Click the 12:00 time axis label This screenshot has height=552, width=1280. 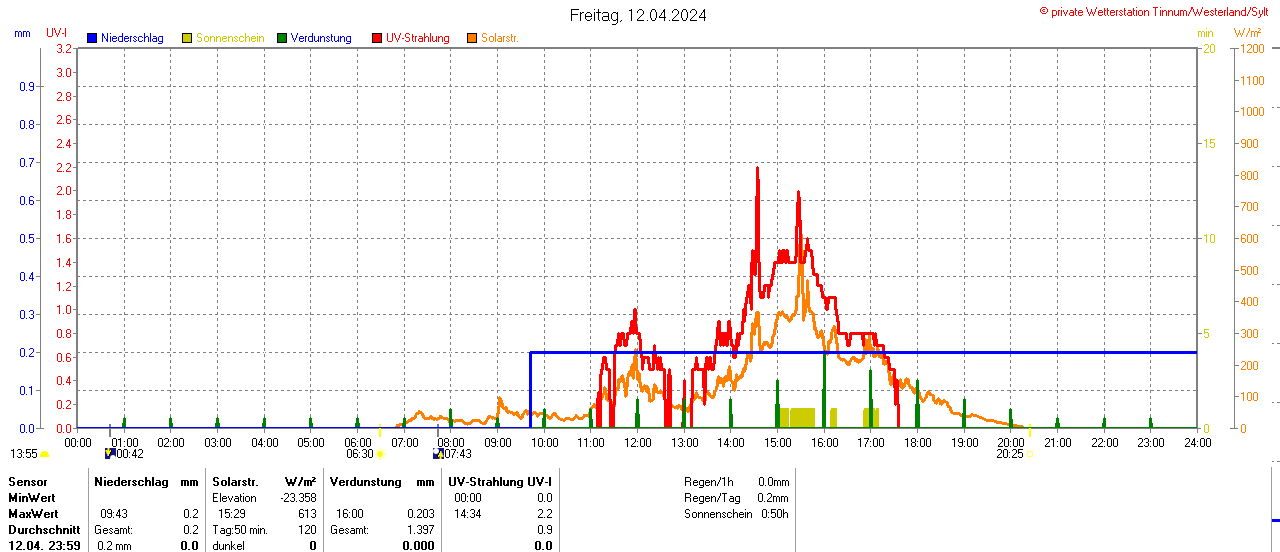[x=638, y=442]
